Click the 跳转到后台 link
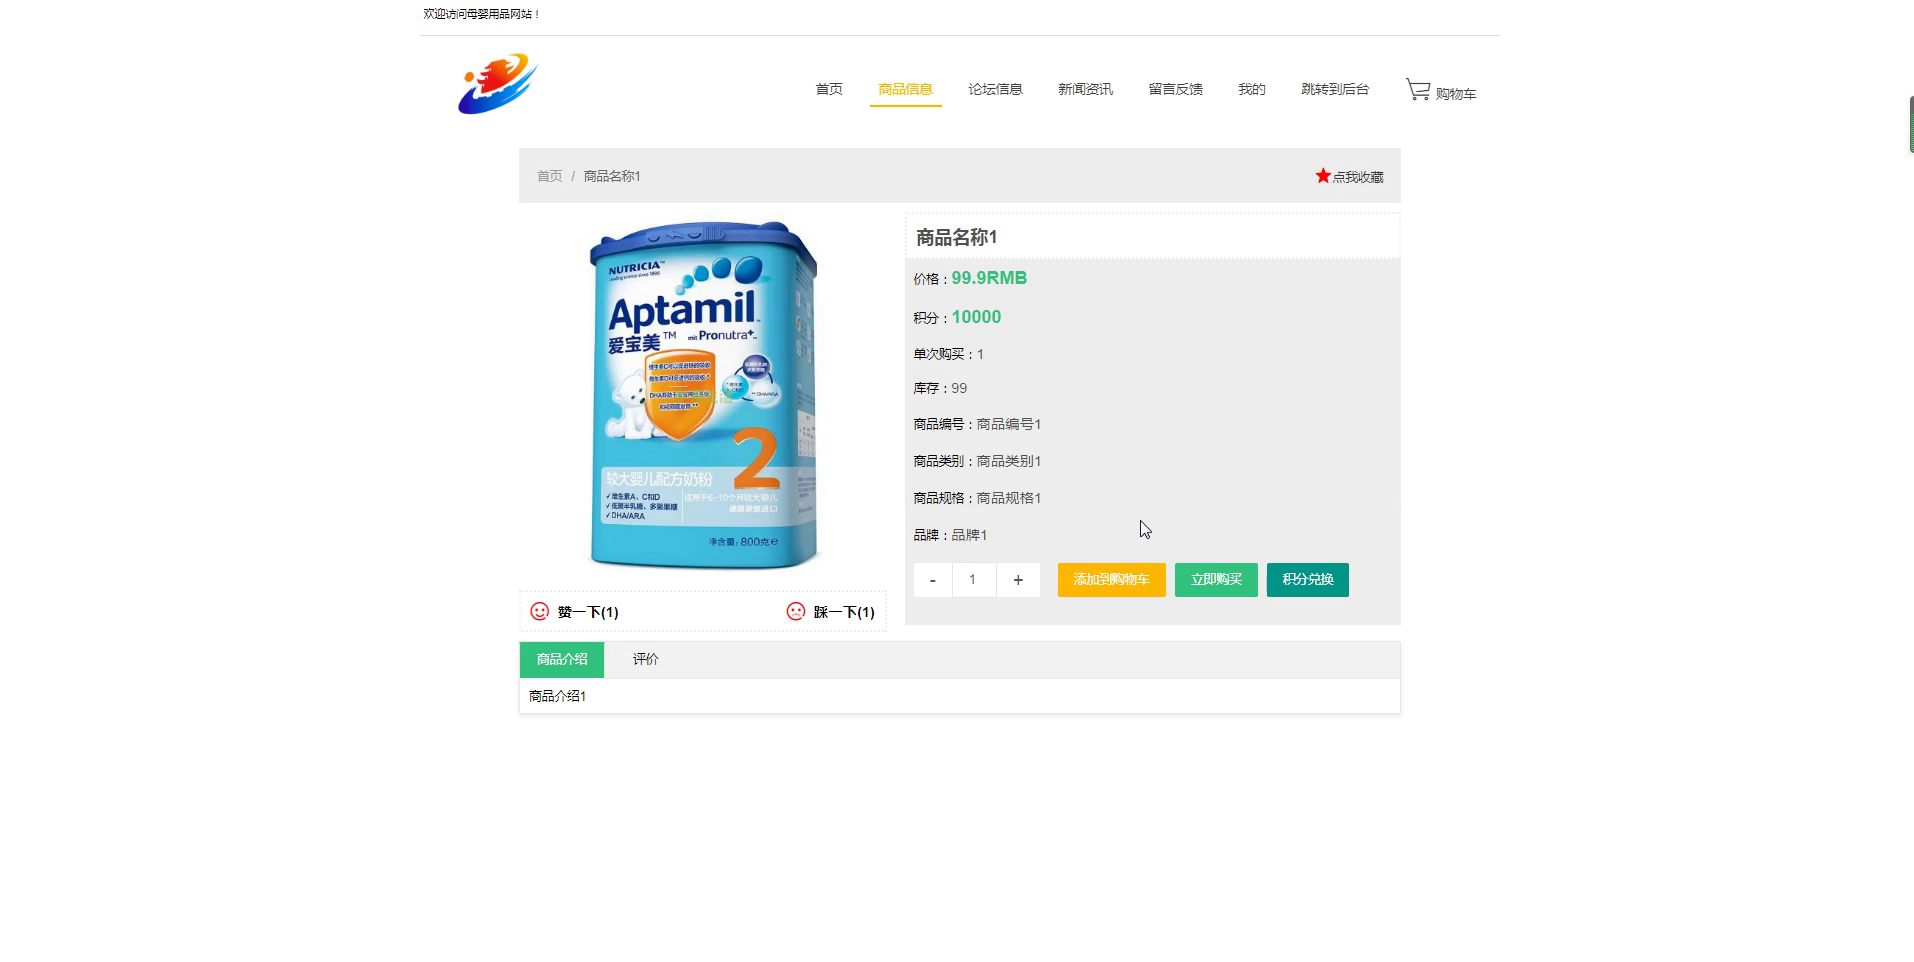Viewport: 1914px width, 962px height. click(1335, 89)
